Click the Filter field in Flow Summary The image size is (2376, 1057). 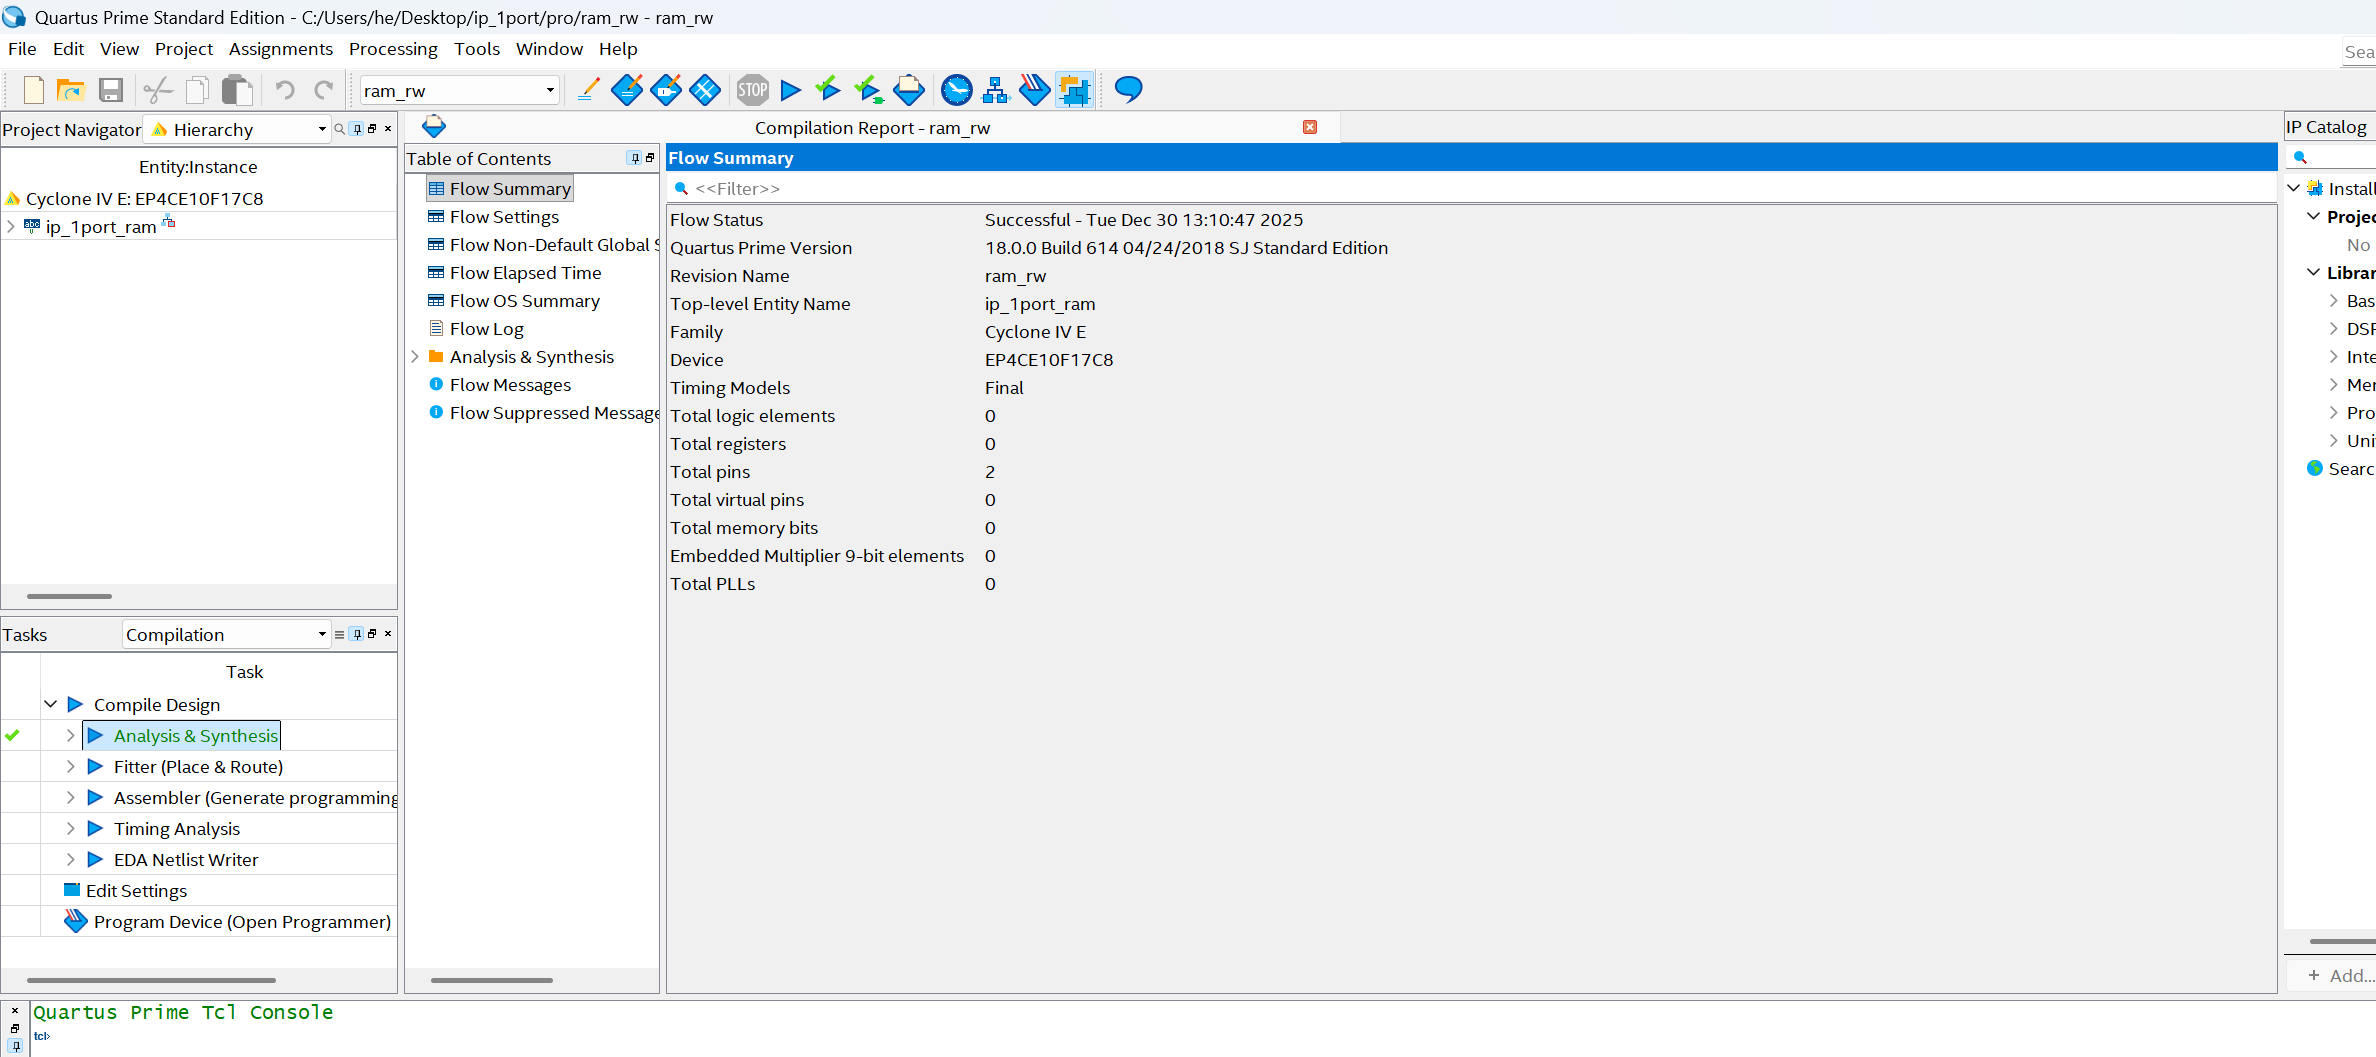coord(1470,188)
